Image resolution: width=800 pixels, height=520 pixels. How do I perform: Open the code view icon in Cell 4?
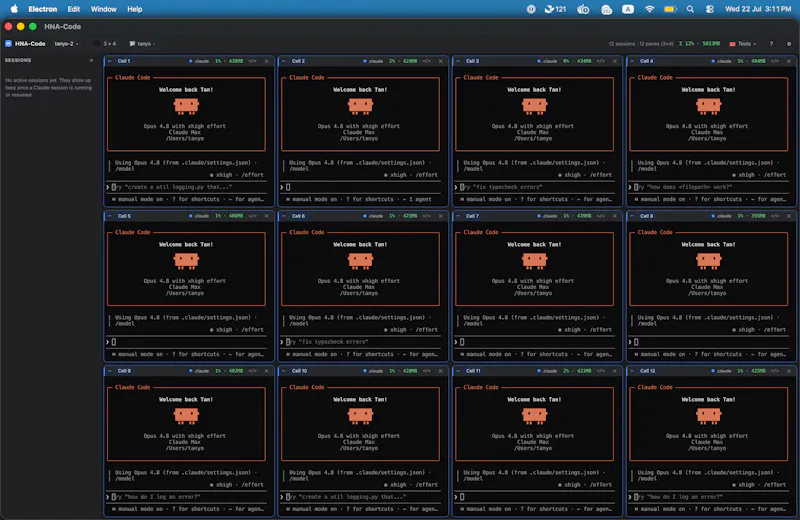point(775,61)
